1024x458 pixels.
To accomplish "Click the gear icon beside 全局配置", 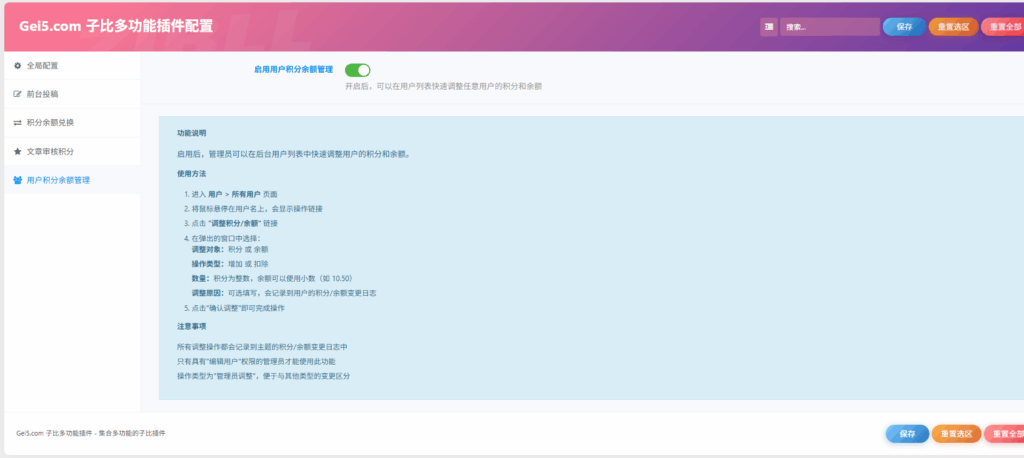I will tap(18, 66).
